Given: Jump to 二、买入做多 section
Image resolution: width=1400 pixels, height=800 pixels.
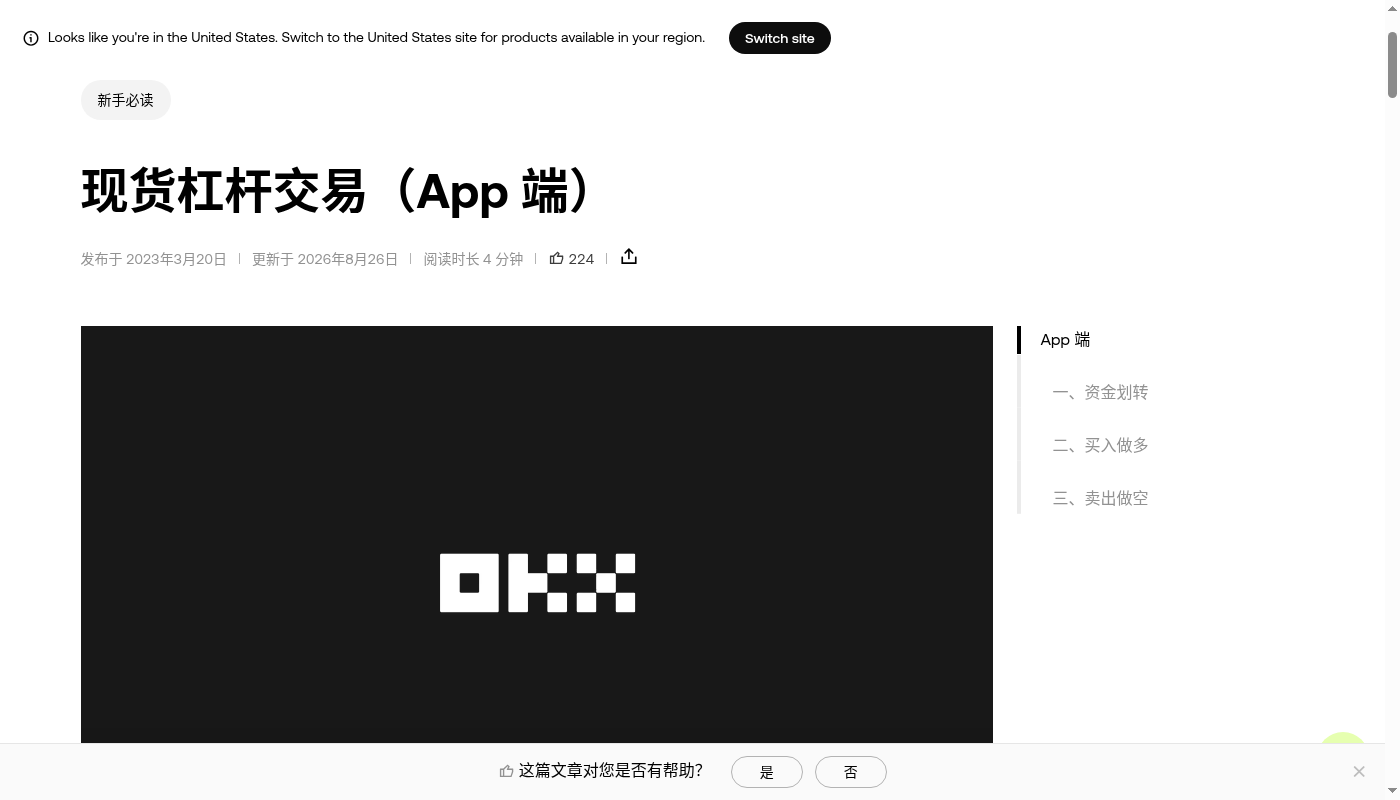Looking at the screenshot, I should click(1100, 445).
